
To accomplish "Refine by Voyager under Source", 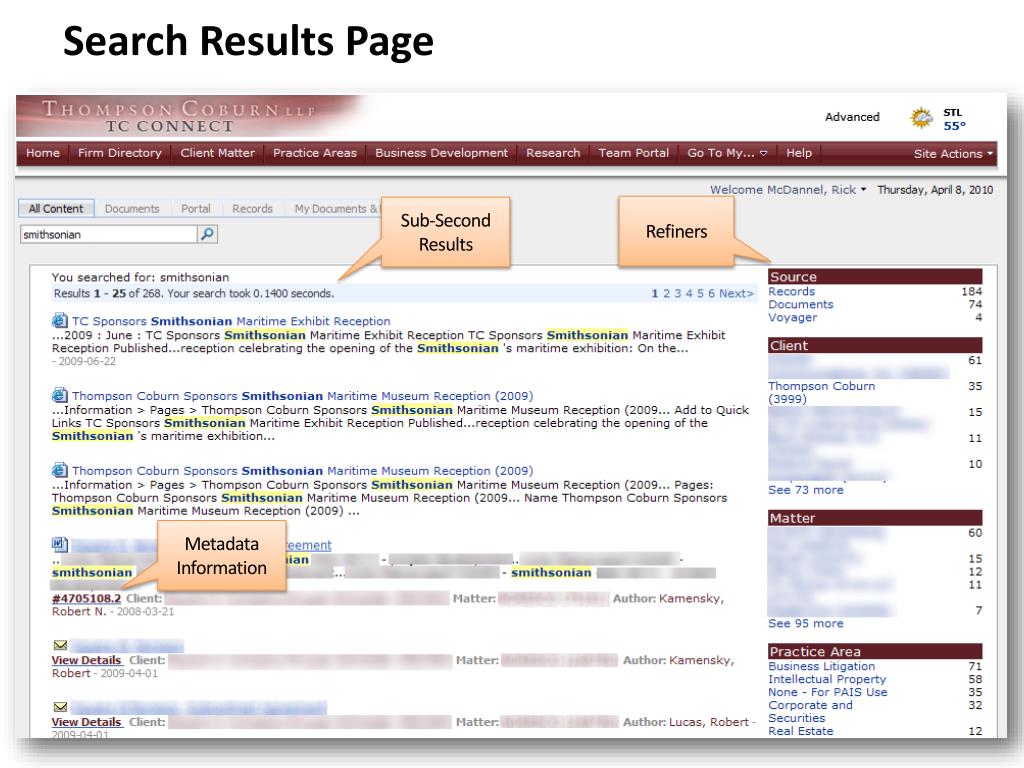I will (793, 317).
